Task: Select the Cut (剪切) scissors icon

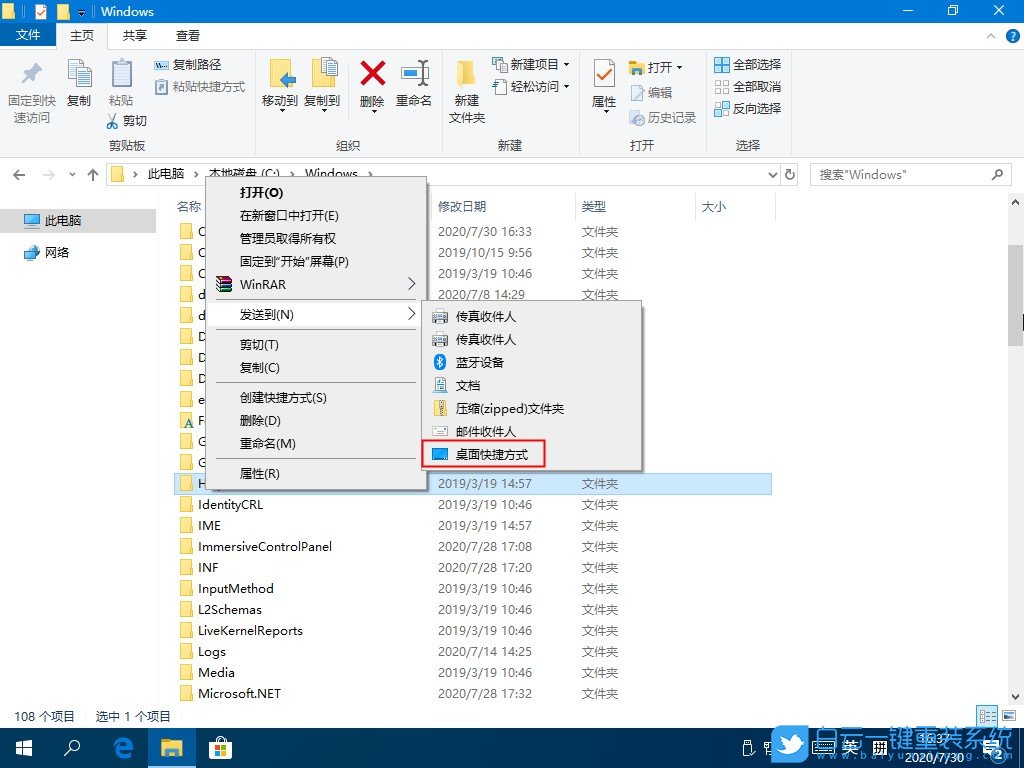Action: point(113,120)
